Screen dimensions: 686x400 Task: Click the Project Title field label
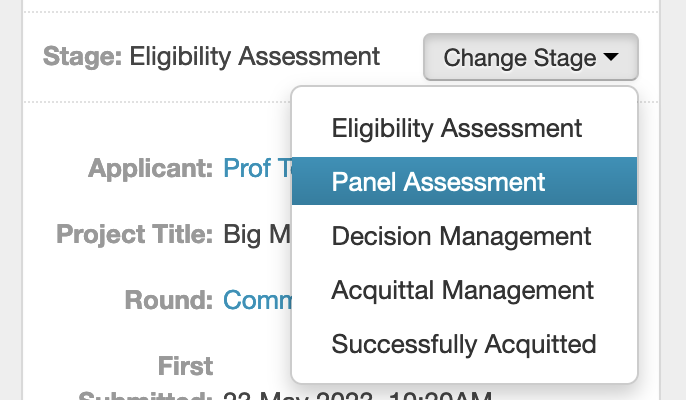coord(134,234)
